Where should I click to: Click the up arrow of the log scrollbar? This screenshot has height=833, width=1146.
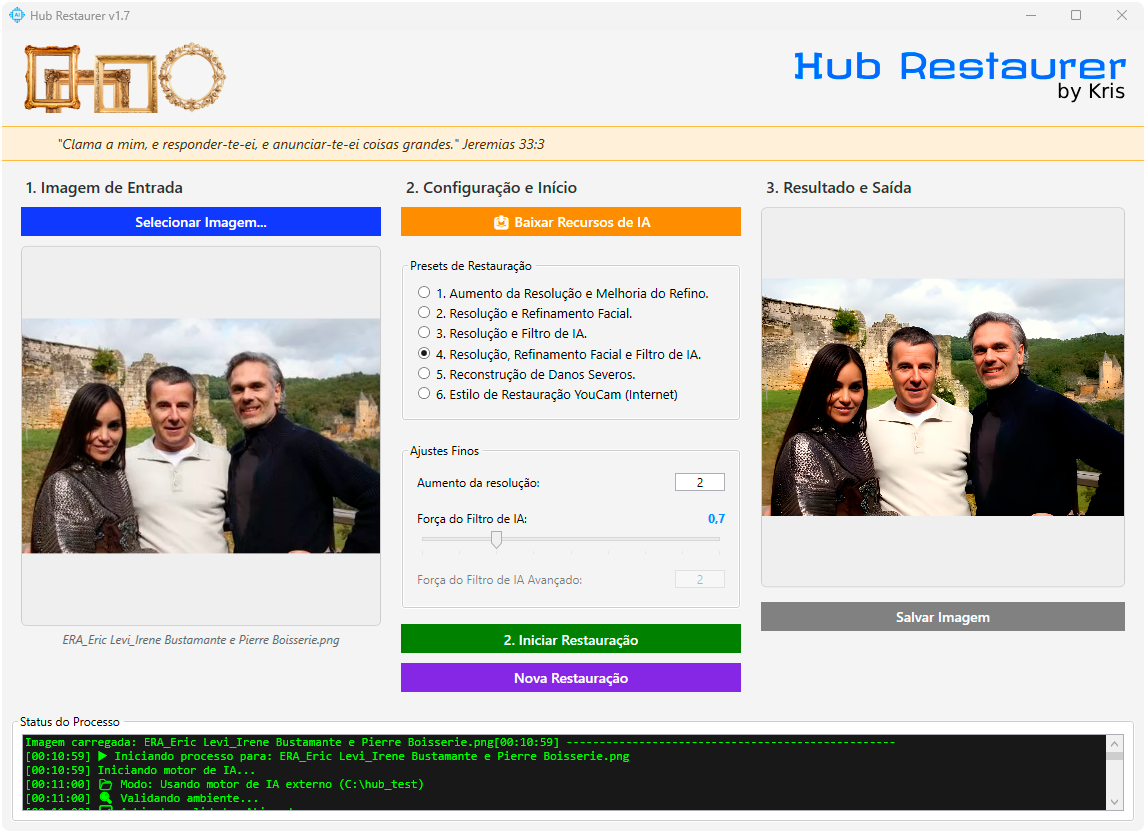pos(1113,743)
